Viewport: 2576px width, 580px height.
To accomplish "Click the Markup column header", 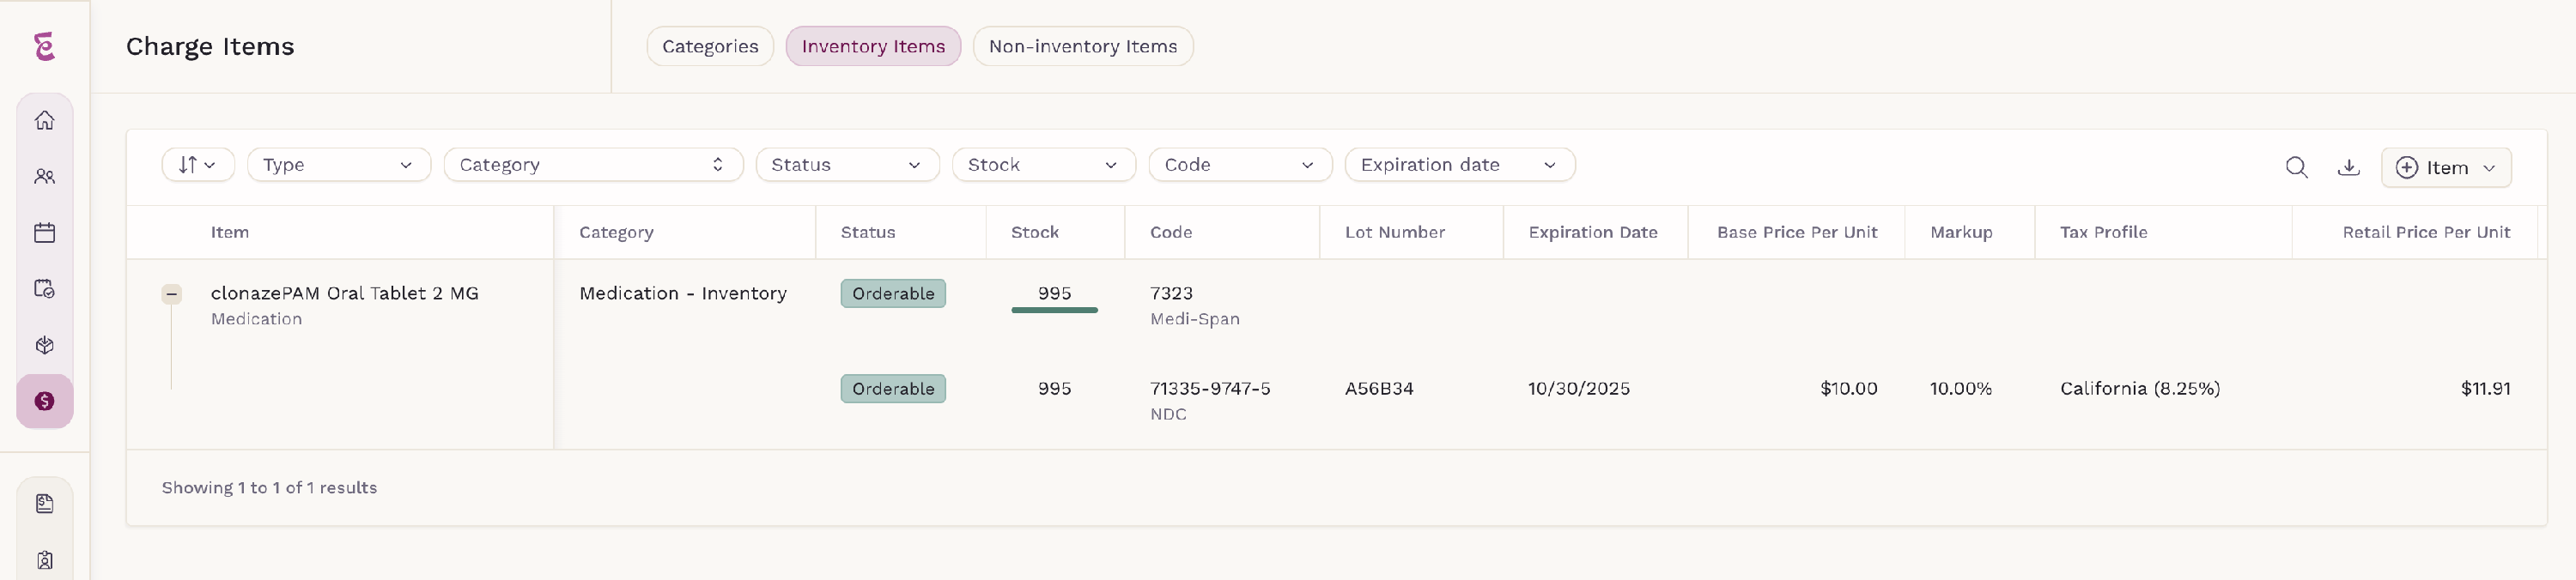I will pyautogui.click(x=1961, y=232).
